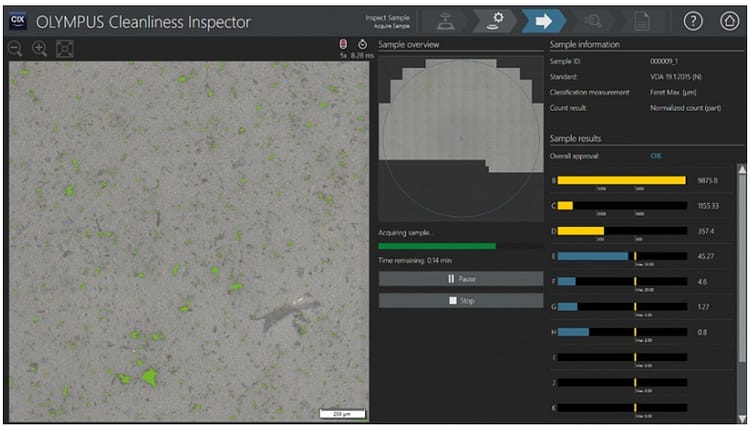Select the review results workflow step
The width and height of the screenshot is (750, 426).
click(x=591, y=20)
